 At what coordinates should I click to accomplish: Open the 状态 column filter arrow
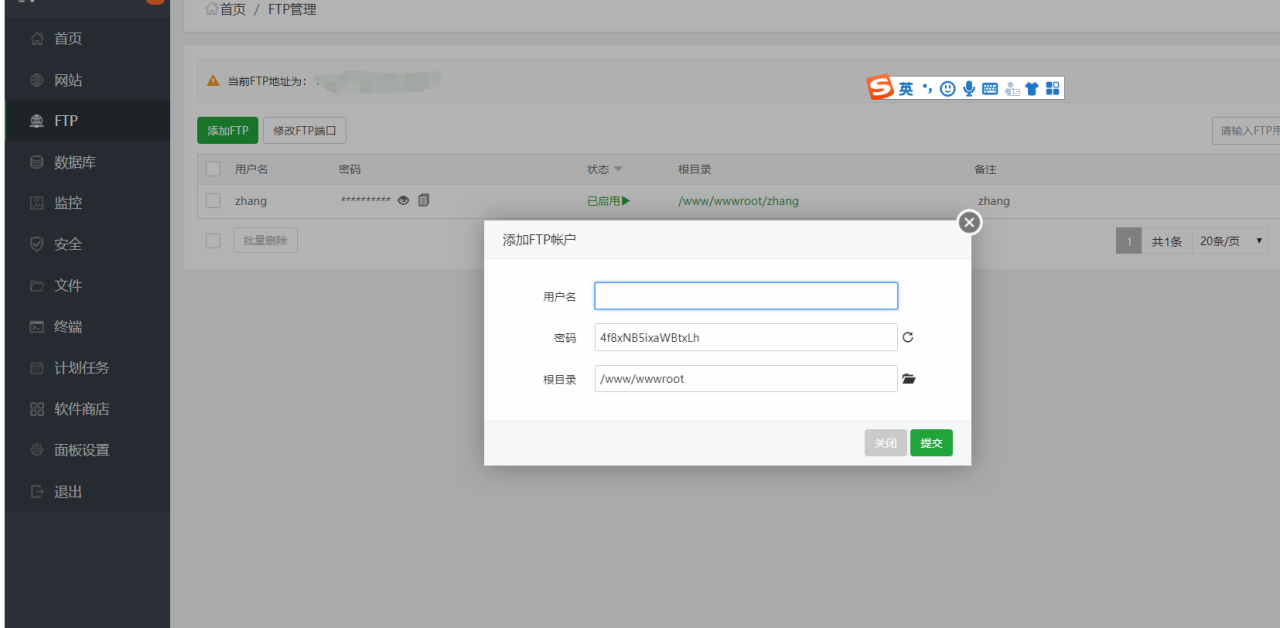coord(618,170)
